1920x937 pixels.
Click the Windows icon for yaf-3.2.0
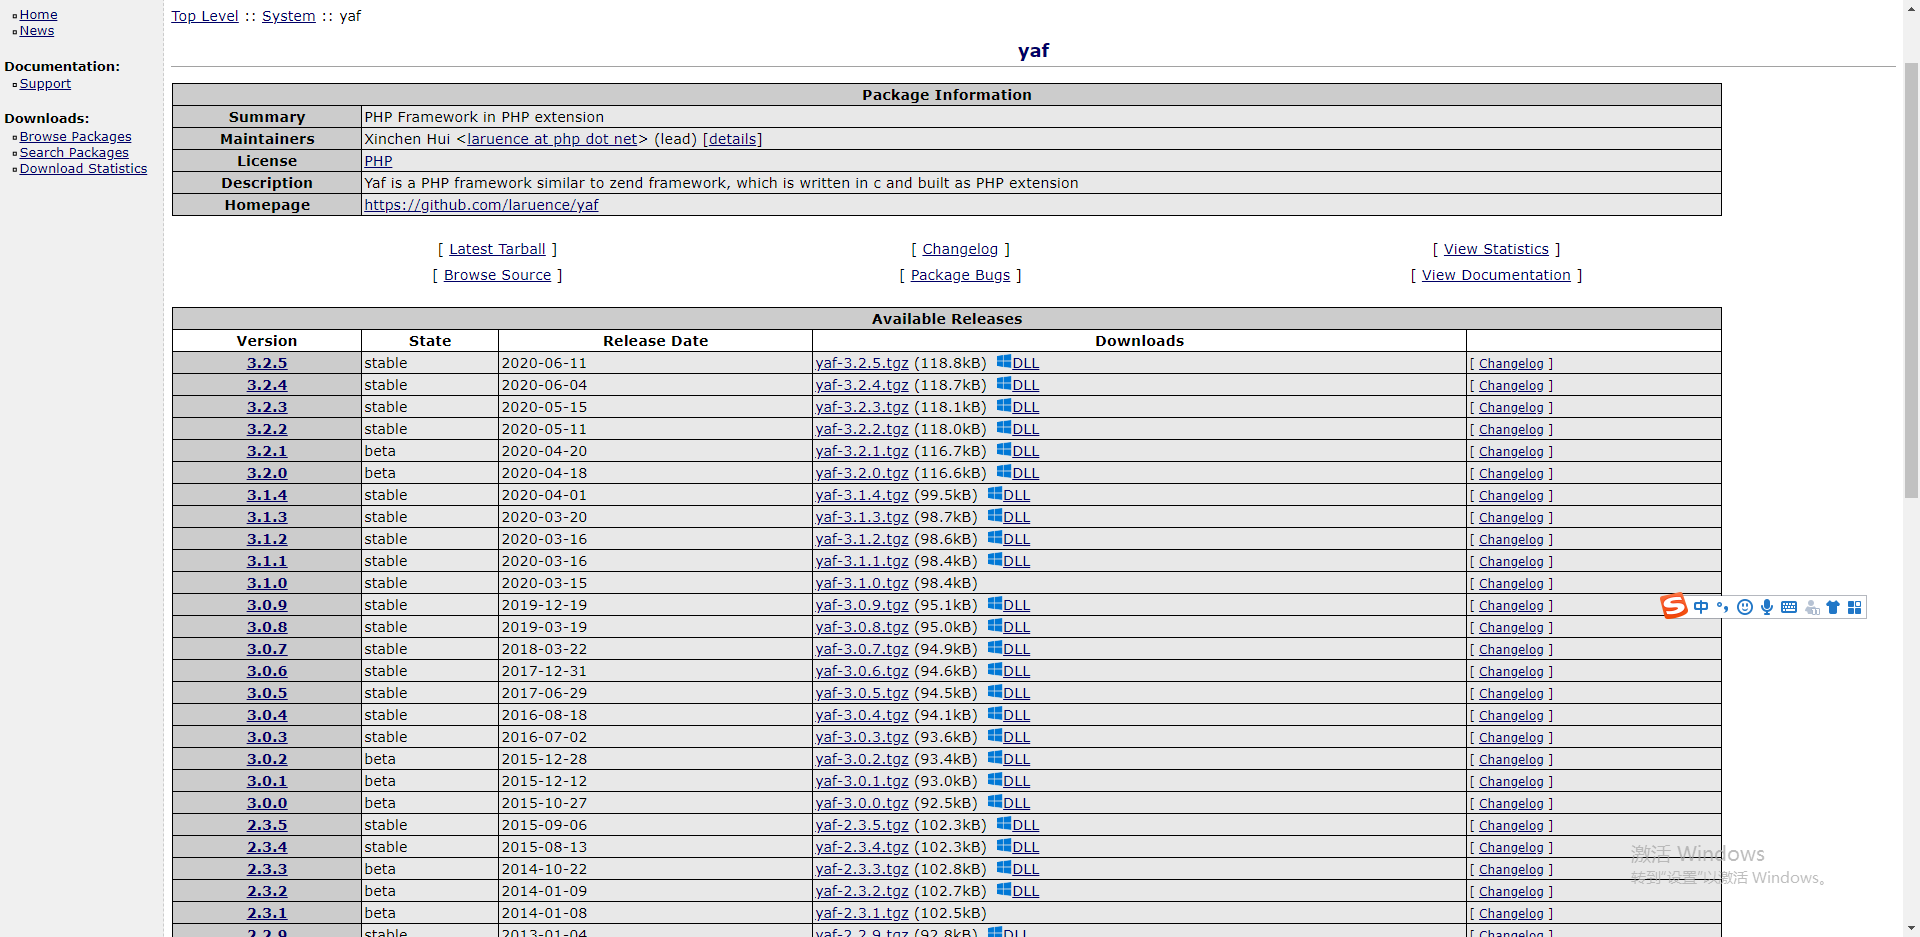1004,472
